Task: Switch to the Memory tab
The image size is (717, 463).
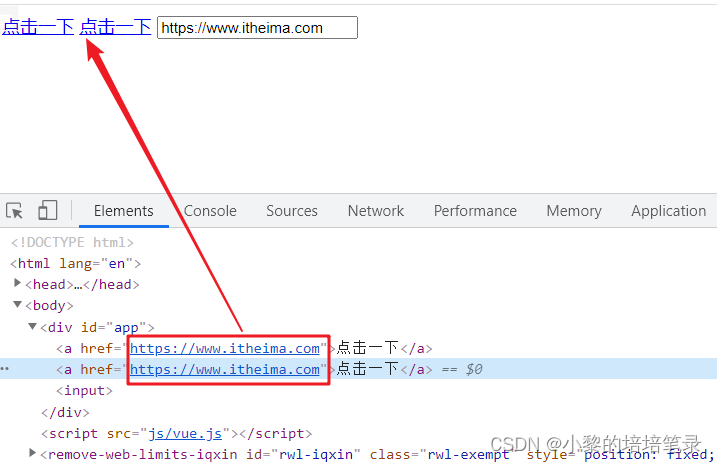Action: [574, 211]
